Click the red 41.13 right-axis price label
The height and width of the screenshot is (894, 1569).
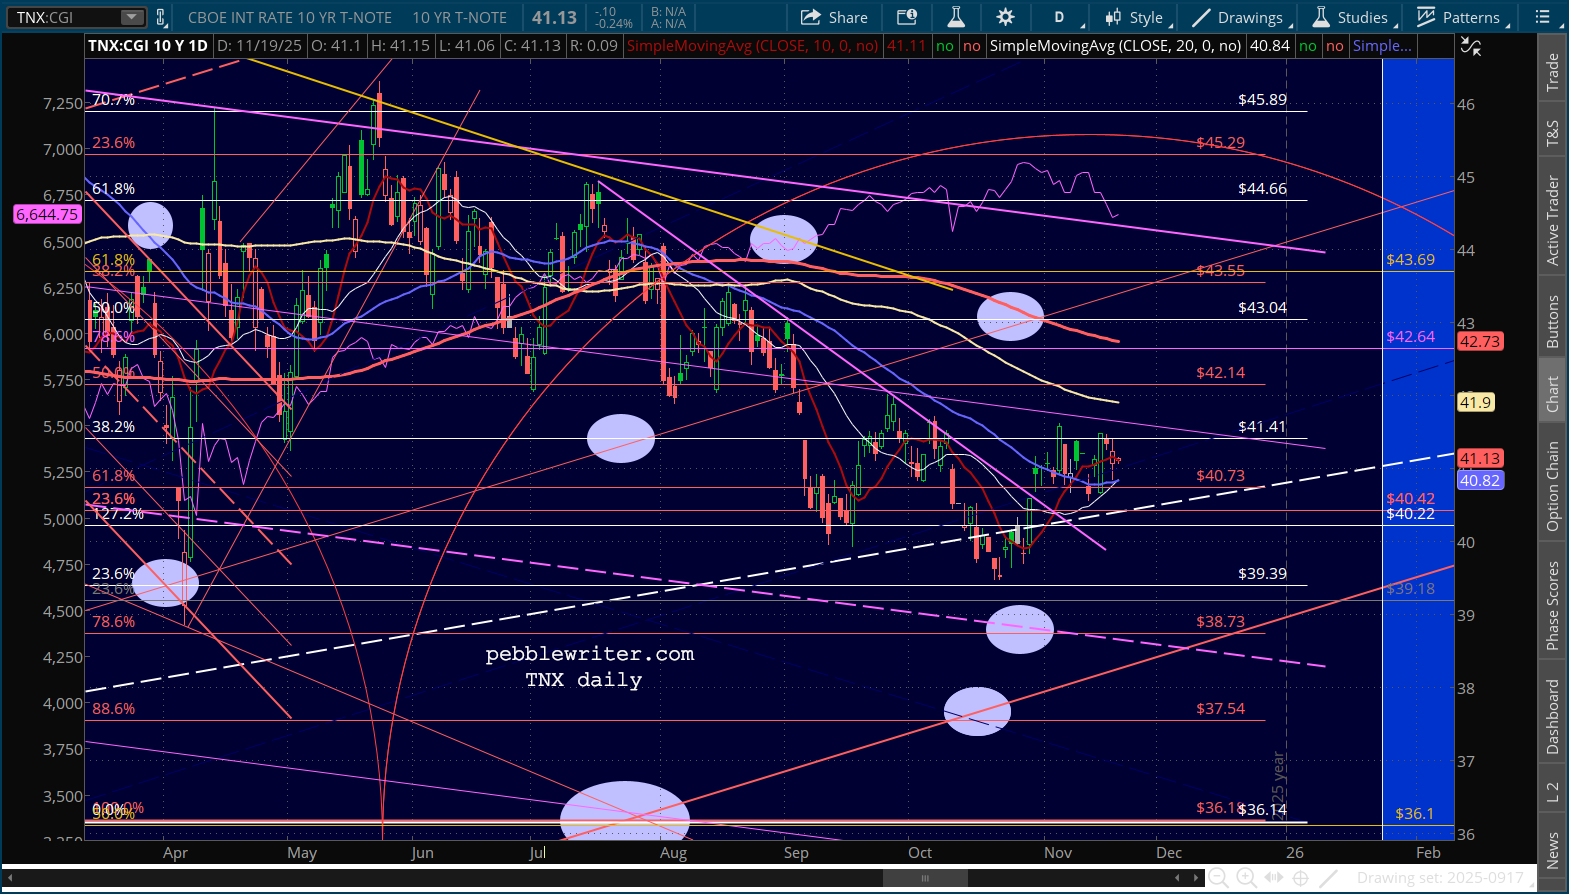point(1479,458)
